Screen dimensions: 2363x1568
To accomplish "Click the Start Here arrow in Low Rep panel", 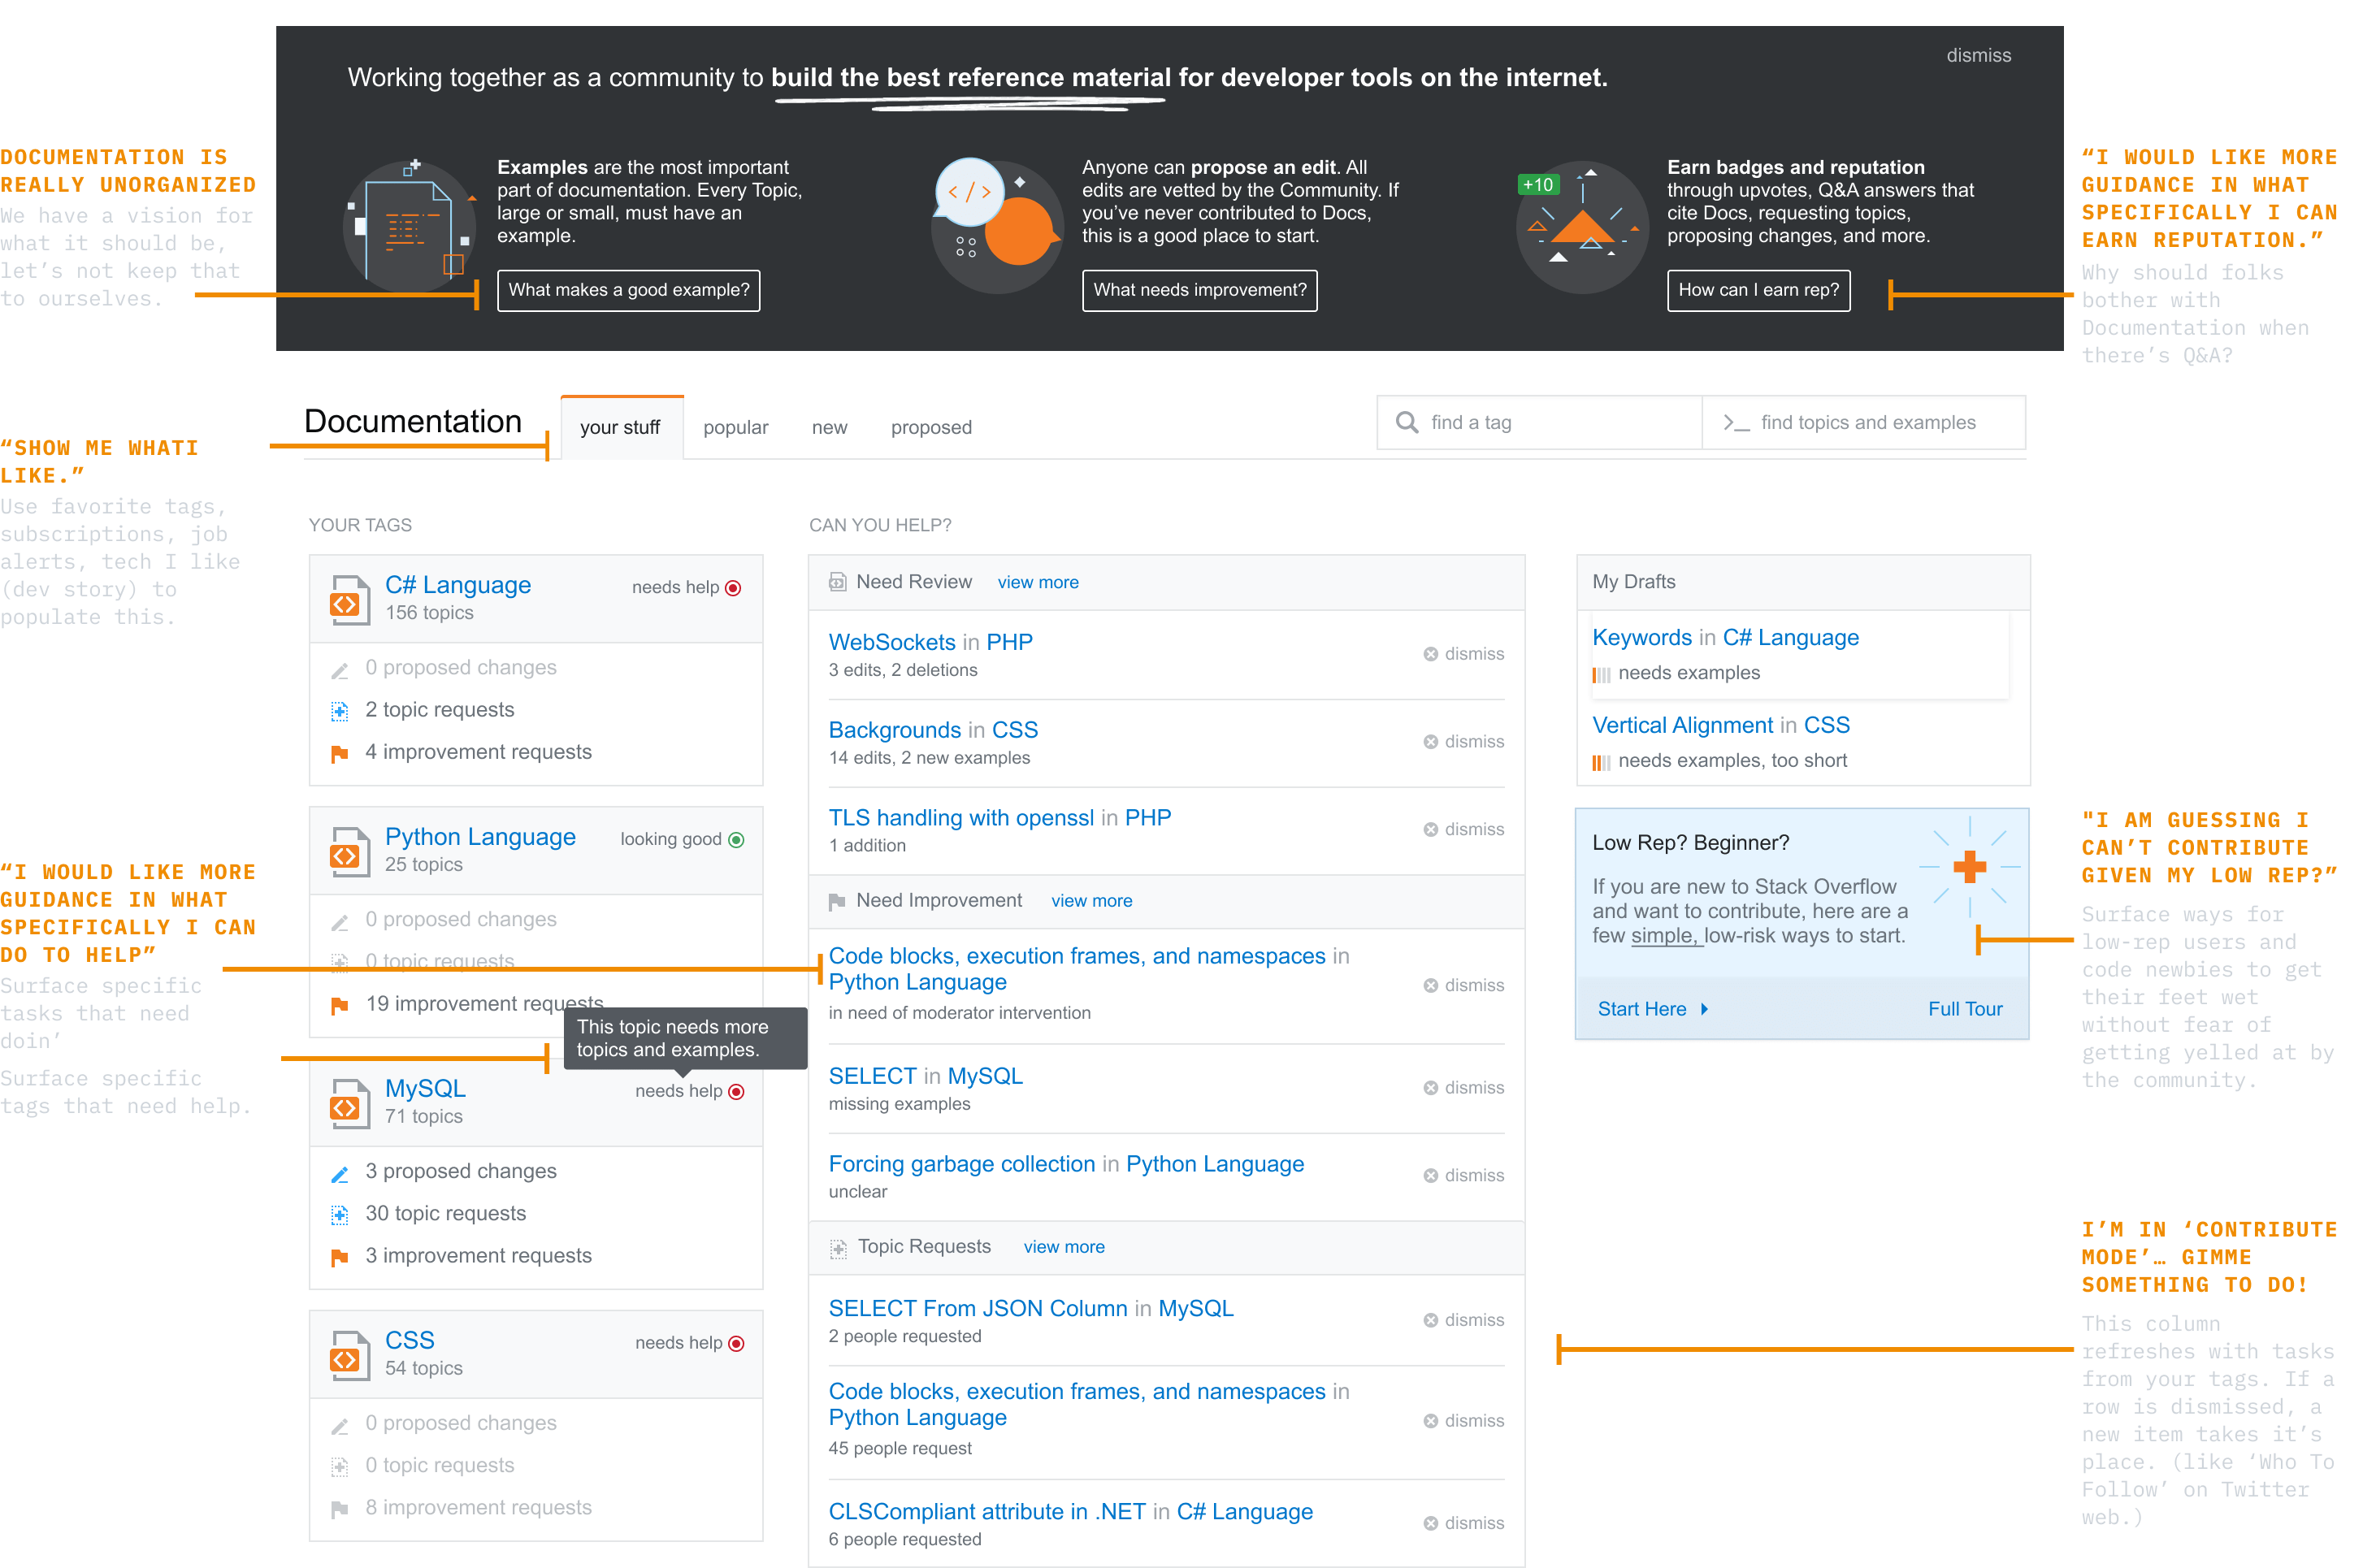I will coord(1704,1010).
